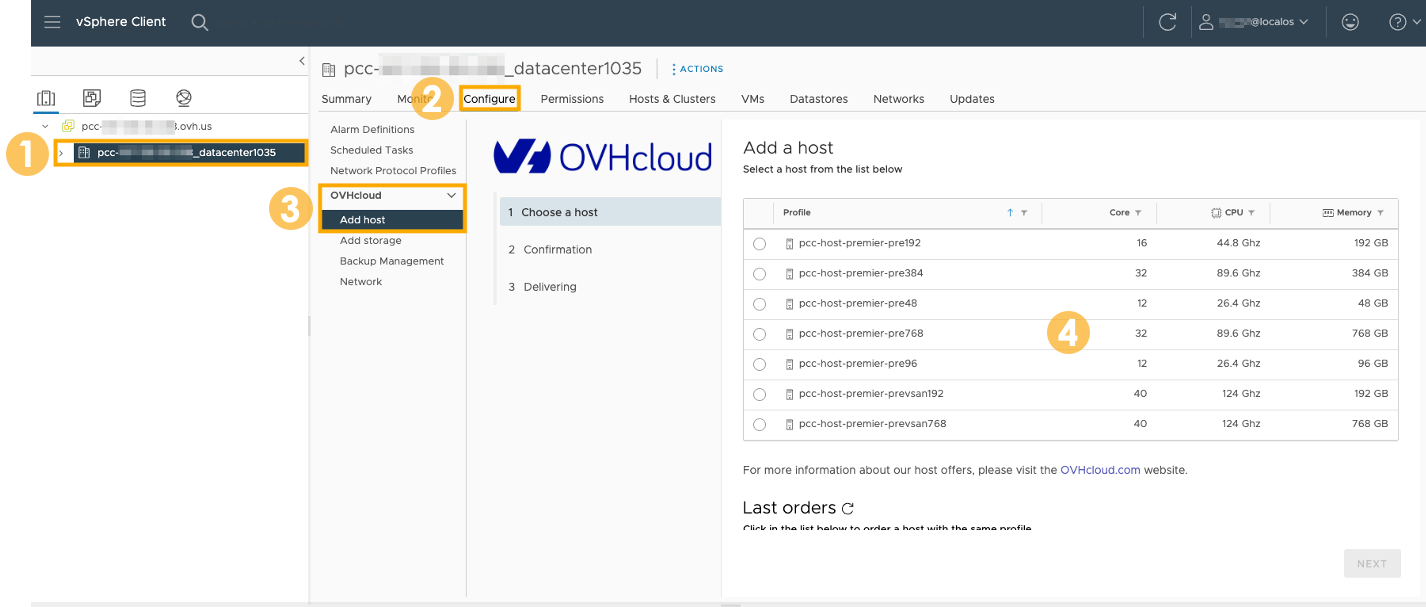Select Add storage under OVHcloud
Image resolution: width=1426 pixels, height=607 pixels.
(371, 241)
